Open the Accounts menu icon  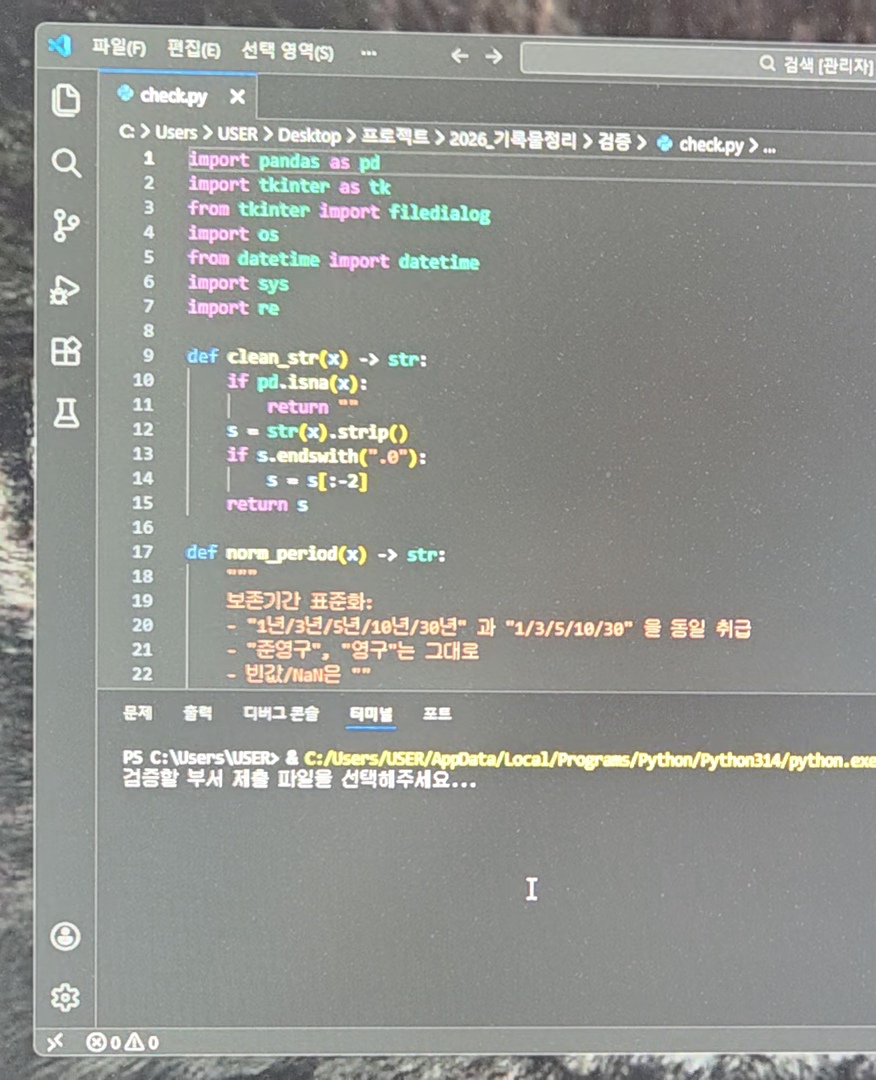pos(65,937)
